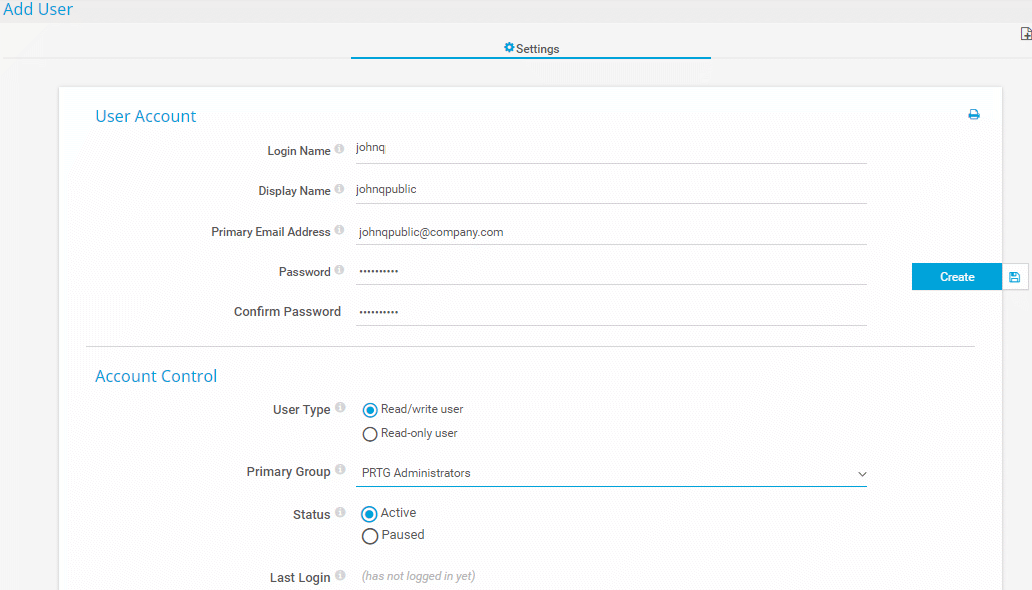Show help info for Primary Email Address
Image resolution: width=1032 pixels, height=590 pixels.
339,230
